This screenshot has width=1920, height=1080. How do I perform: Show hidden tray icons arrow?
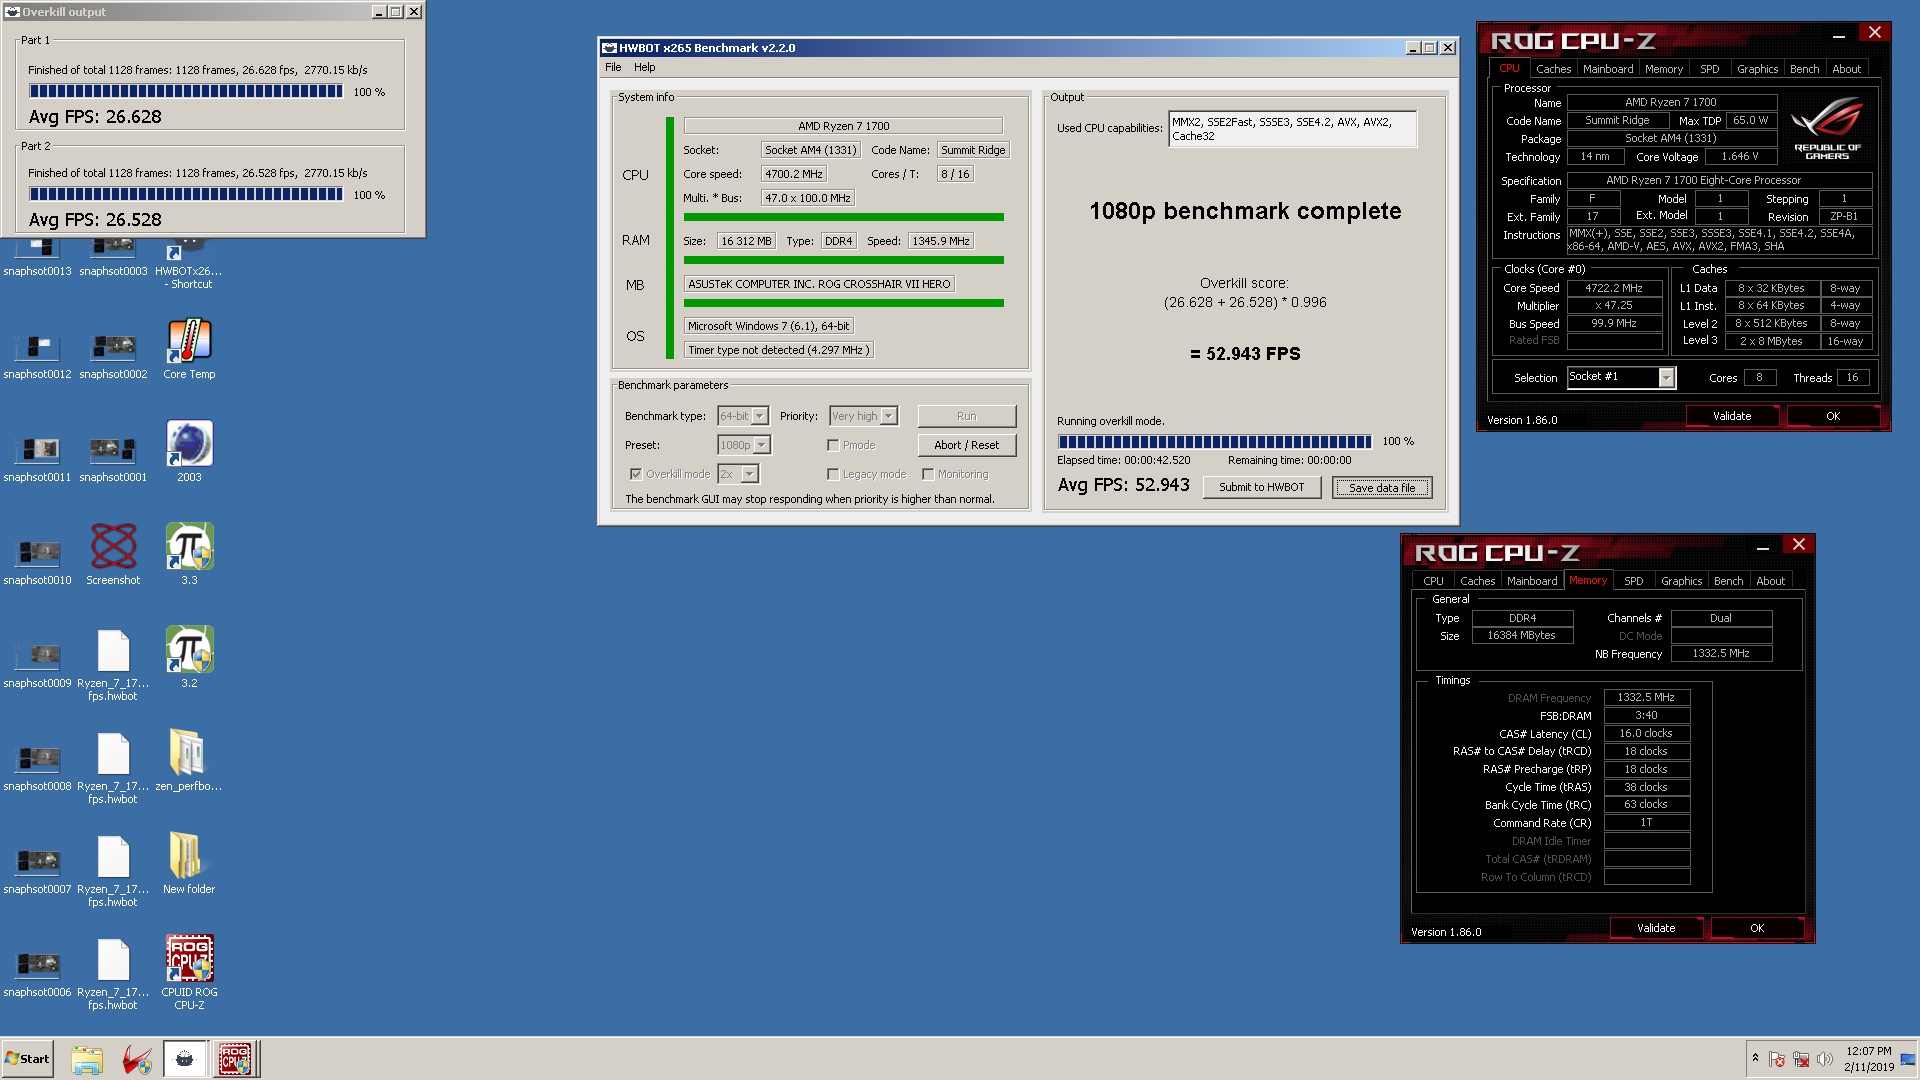[x=1755, y=1058]
